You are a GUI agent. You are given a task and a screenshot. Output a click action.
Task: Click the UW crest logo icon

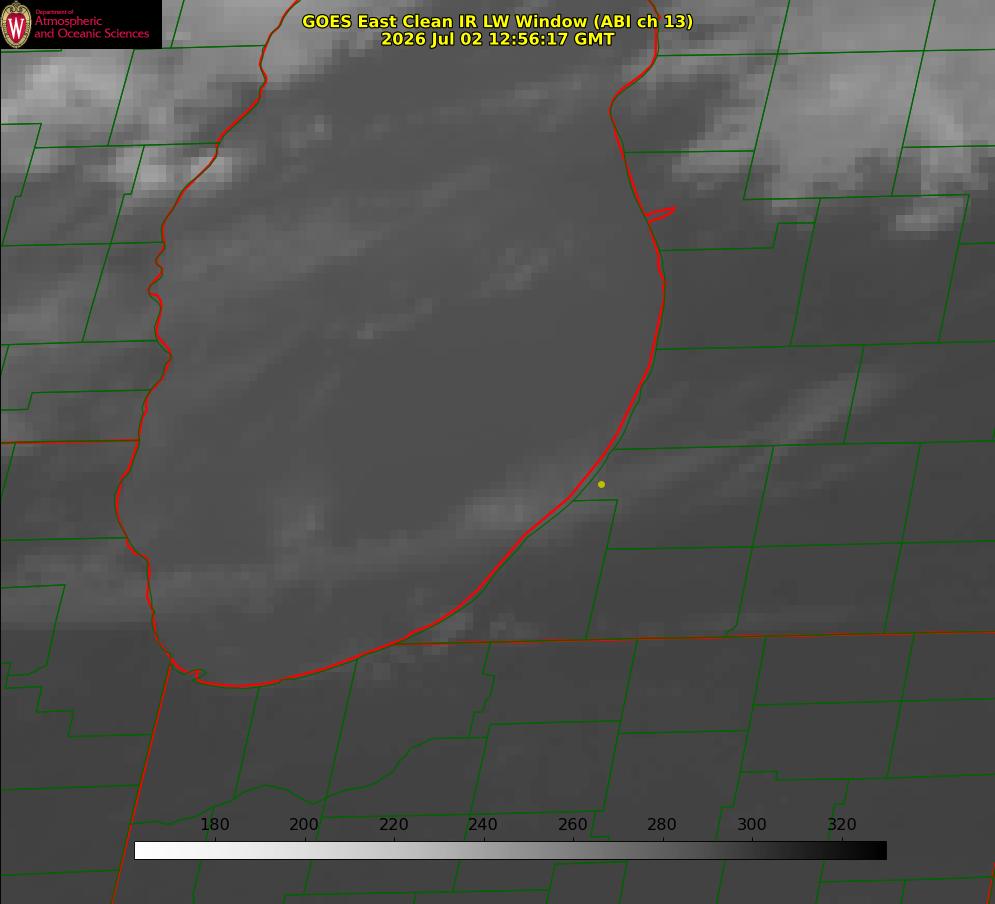16,24
